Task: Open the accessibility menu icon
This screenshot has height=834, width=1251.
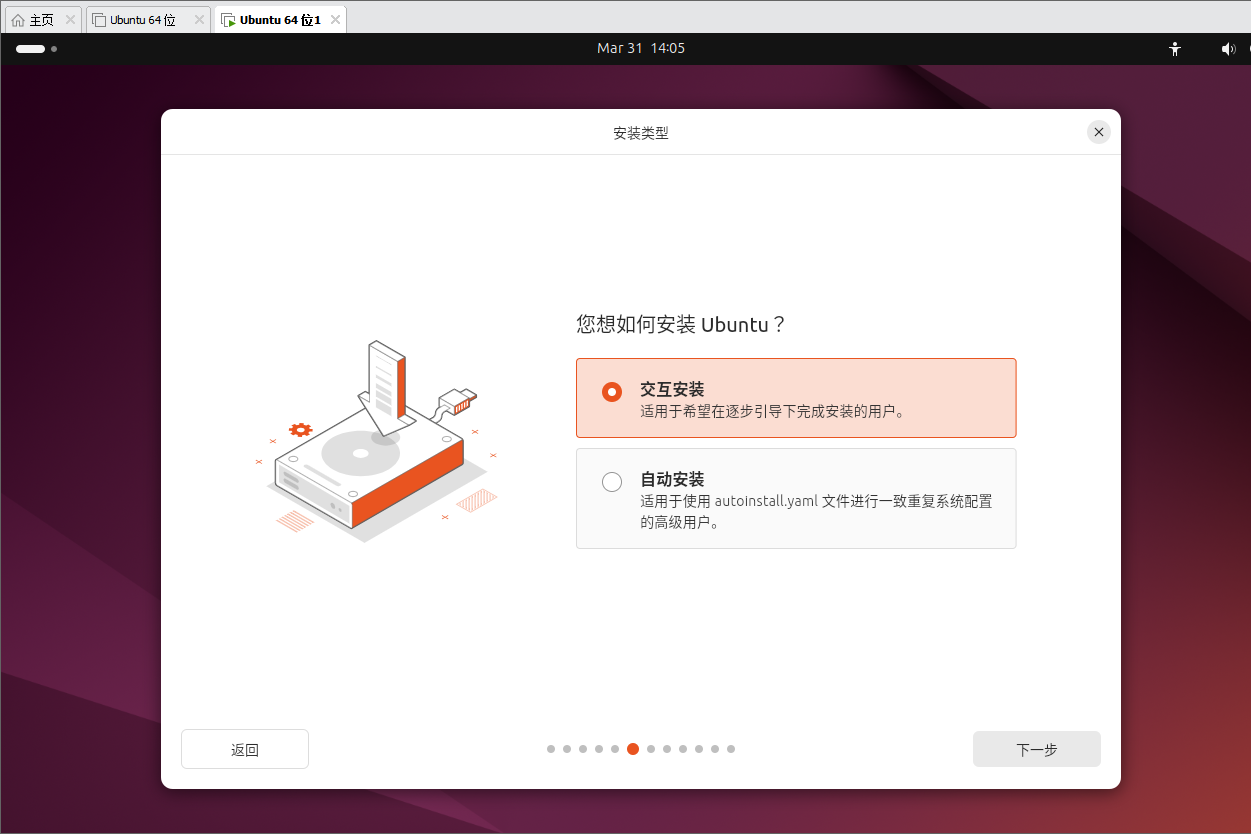Action: tap(1175, 48)
